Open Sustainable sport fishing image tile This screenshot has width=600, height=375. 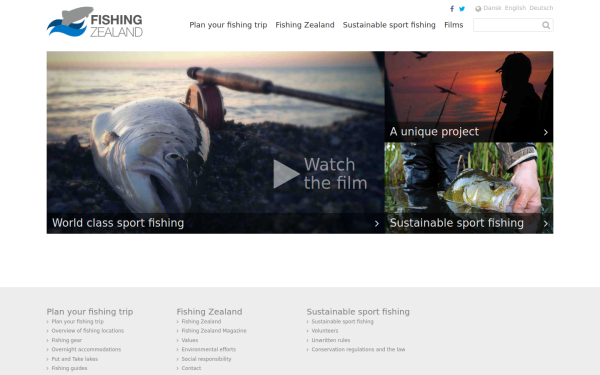pyautogui.click(x=469, y=188)
